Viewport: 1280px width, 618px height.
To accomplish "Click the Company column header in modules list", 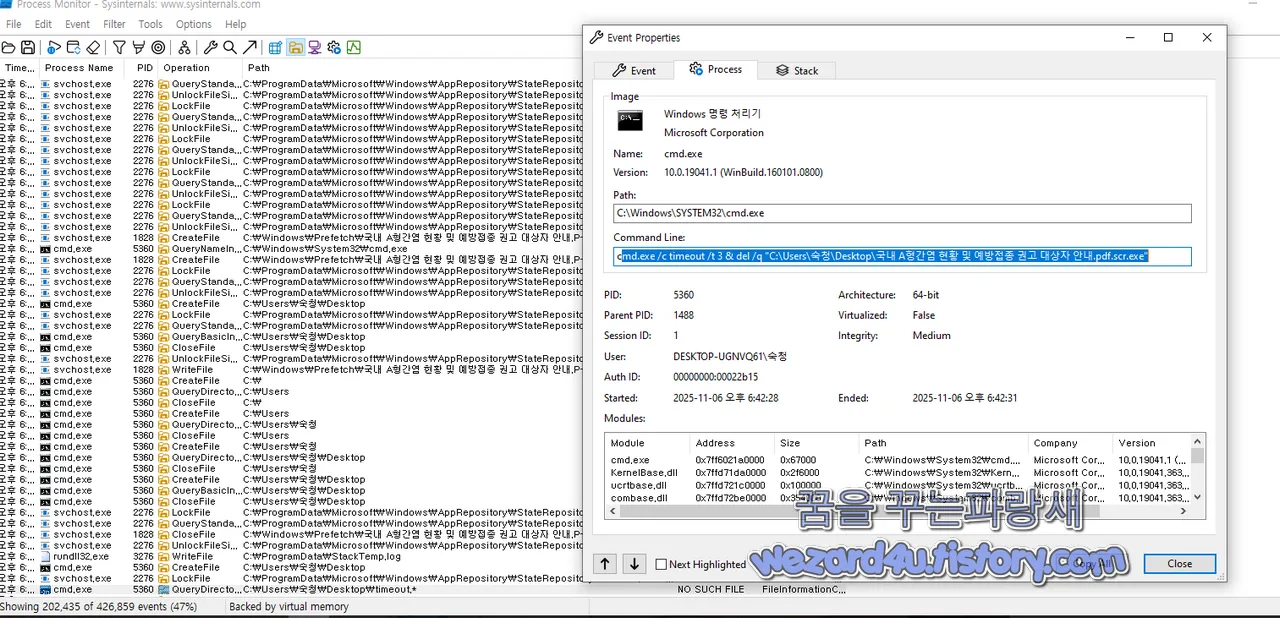I will click(x=1070, y=443).
